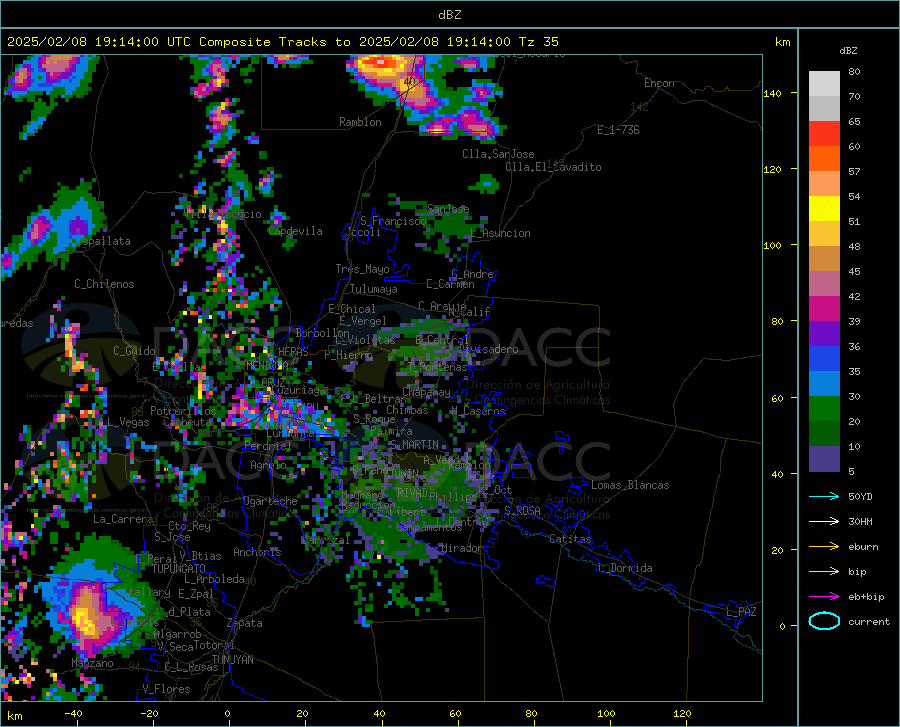Click the Tulumaya place label
The image size is (900, 727).
coord(374,290)
